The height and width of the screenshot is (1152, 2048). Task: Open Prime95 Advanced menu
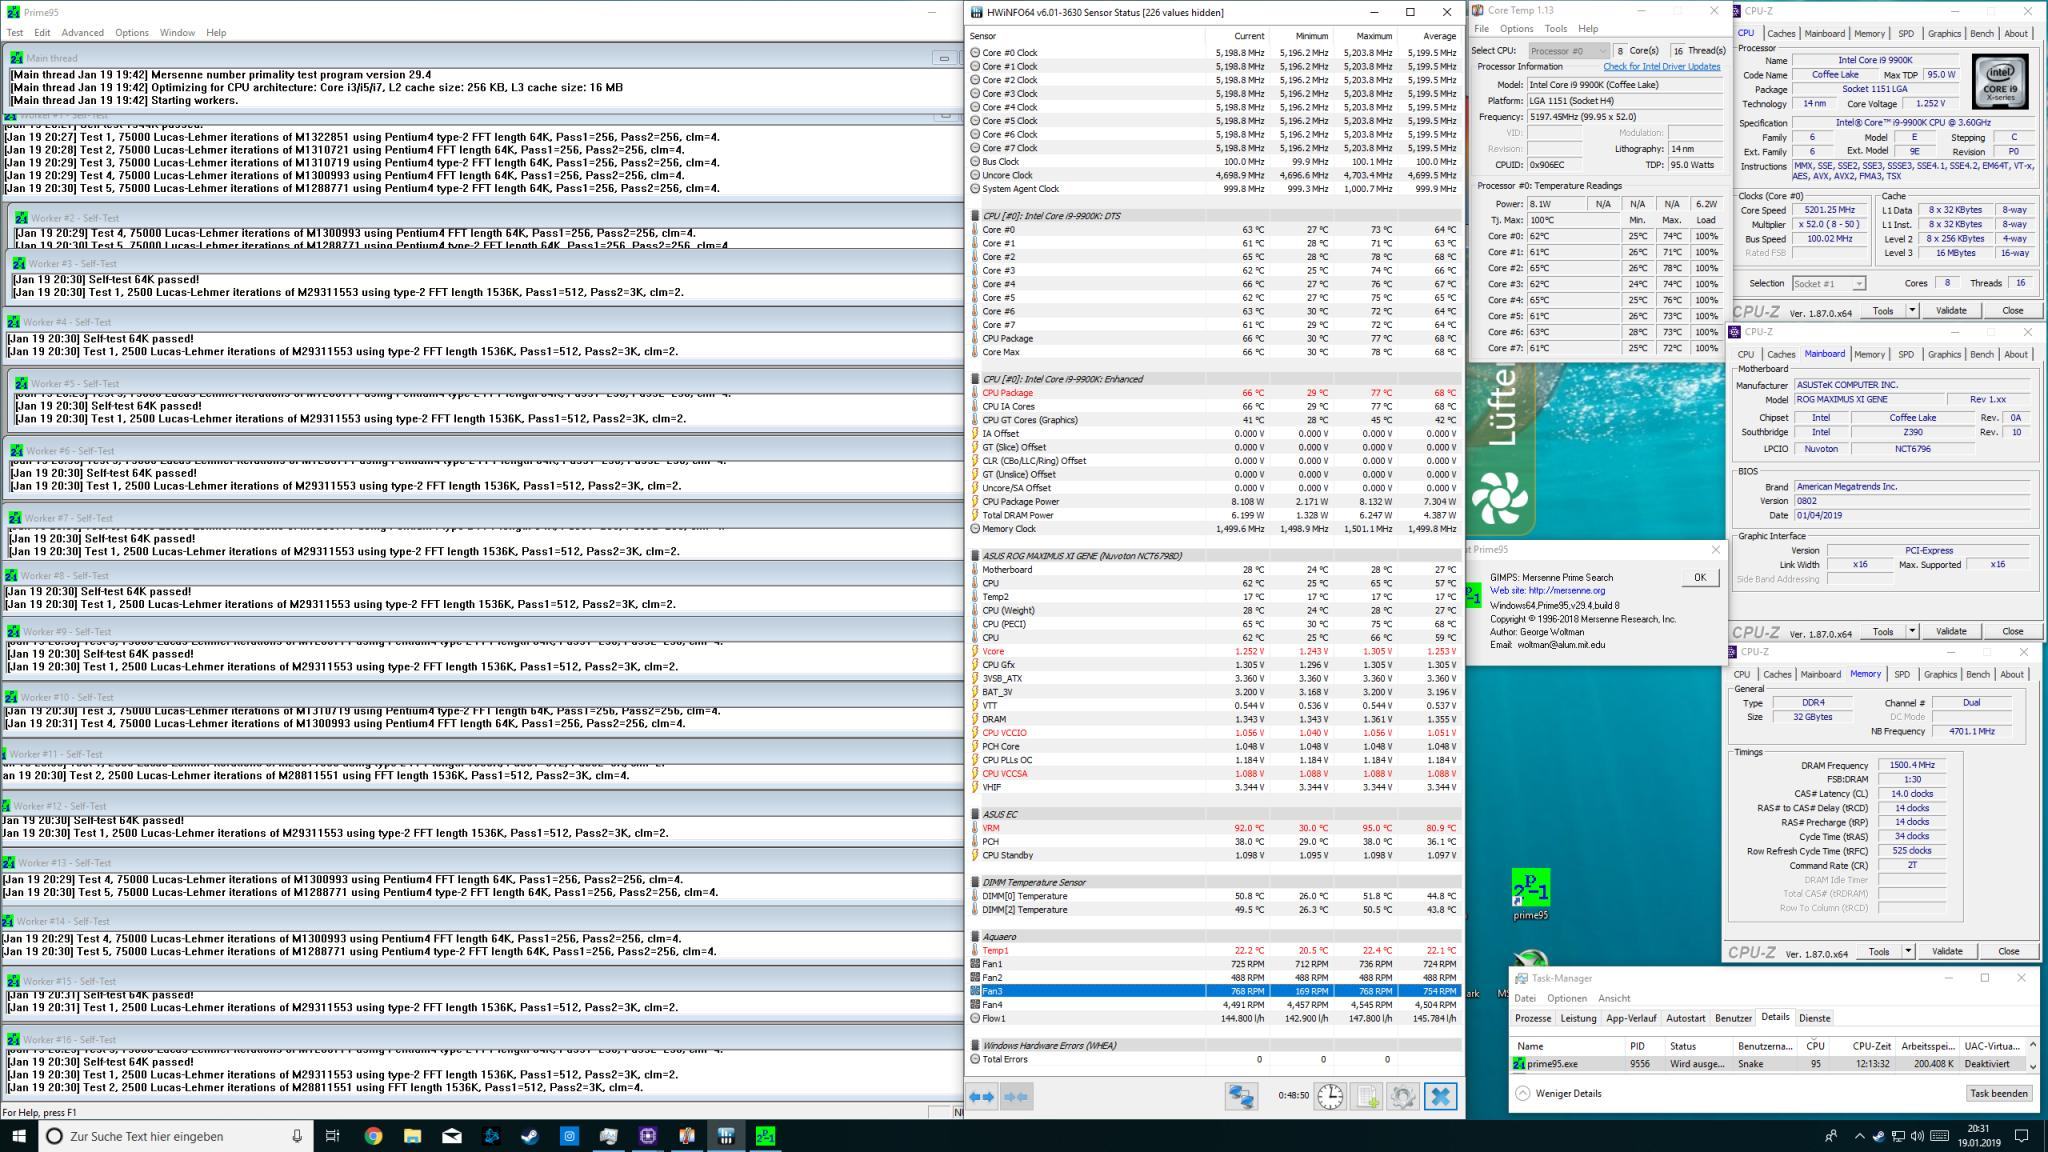82,32
